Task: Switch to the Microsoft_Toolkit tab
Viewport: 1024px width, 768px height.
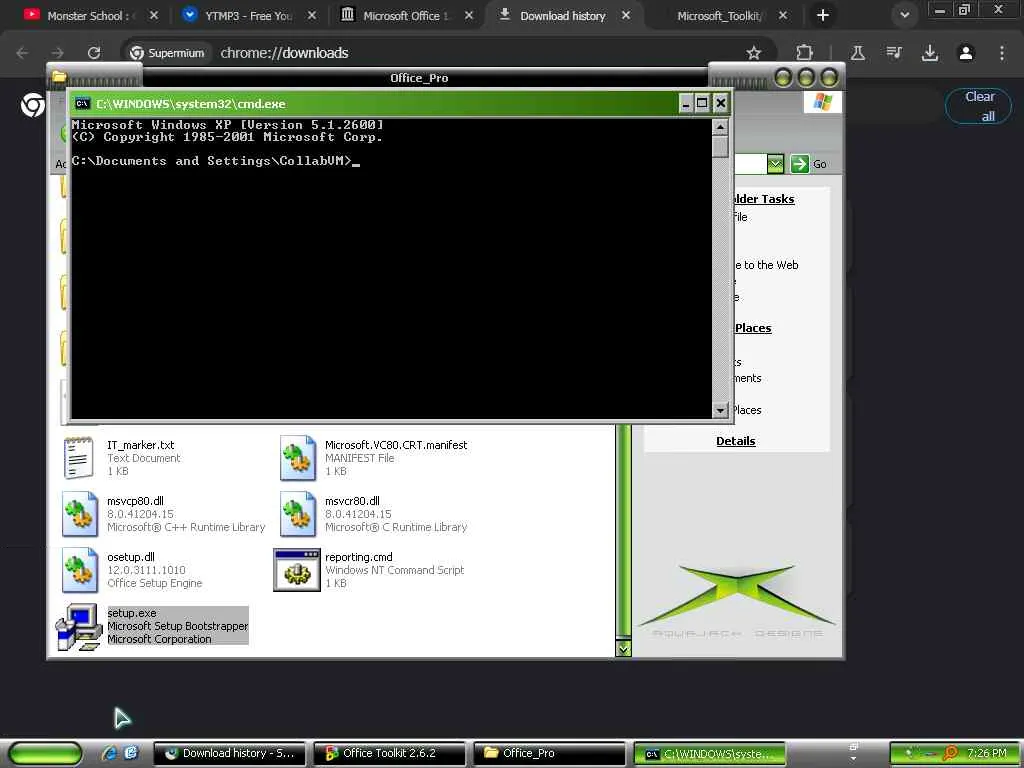Action: [718, 16]
